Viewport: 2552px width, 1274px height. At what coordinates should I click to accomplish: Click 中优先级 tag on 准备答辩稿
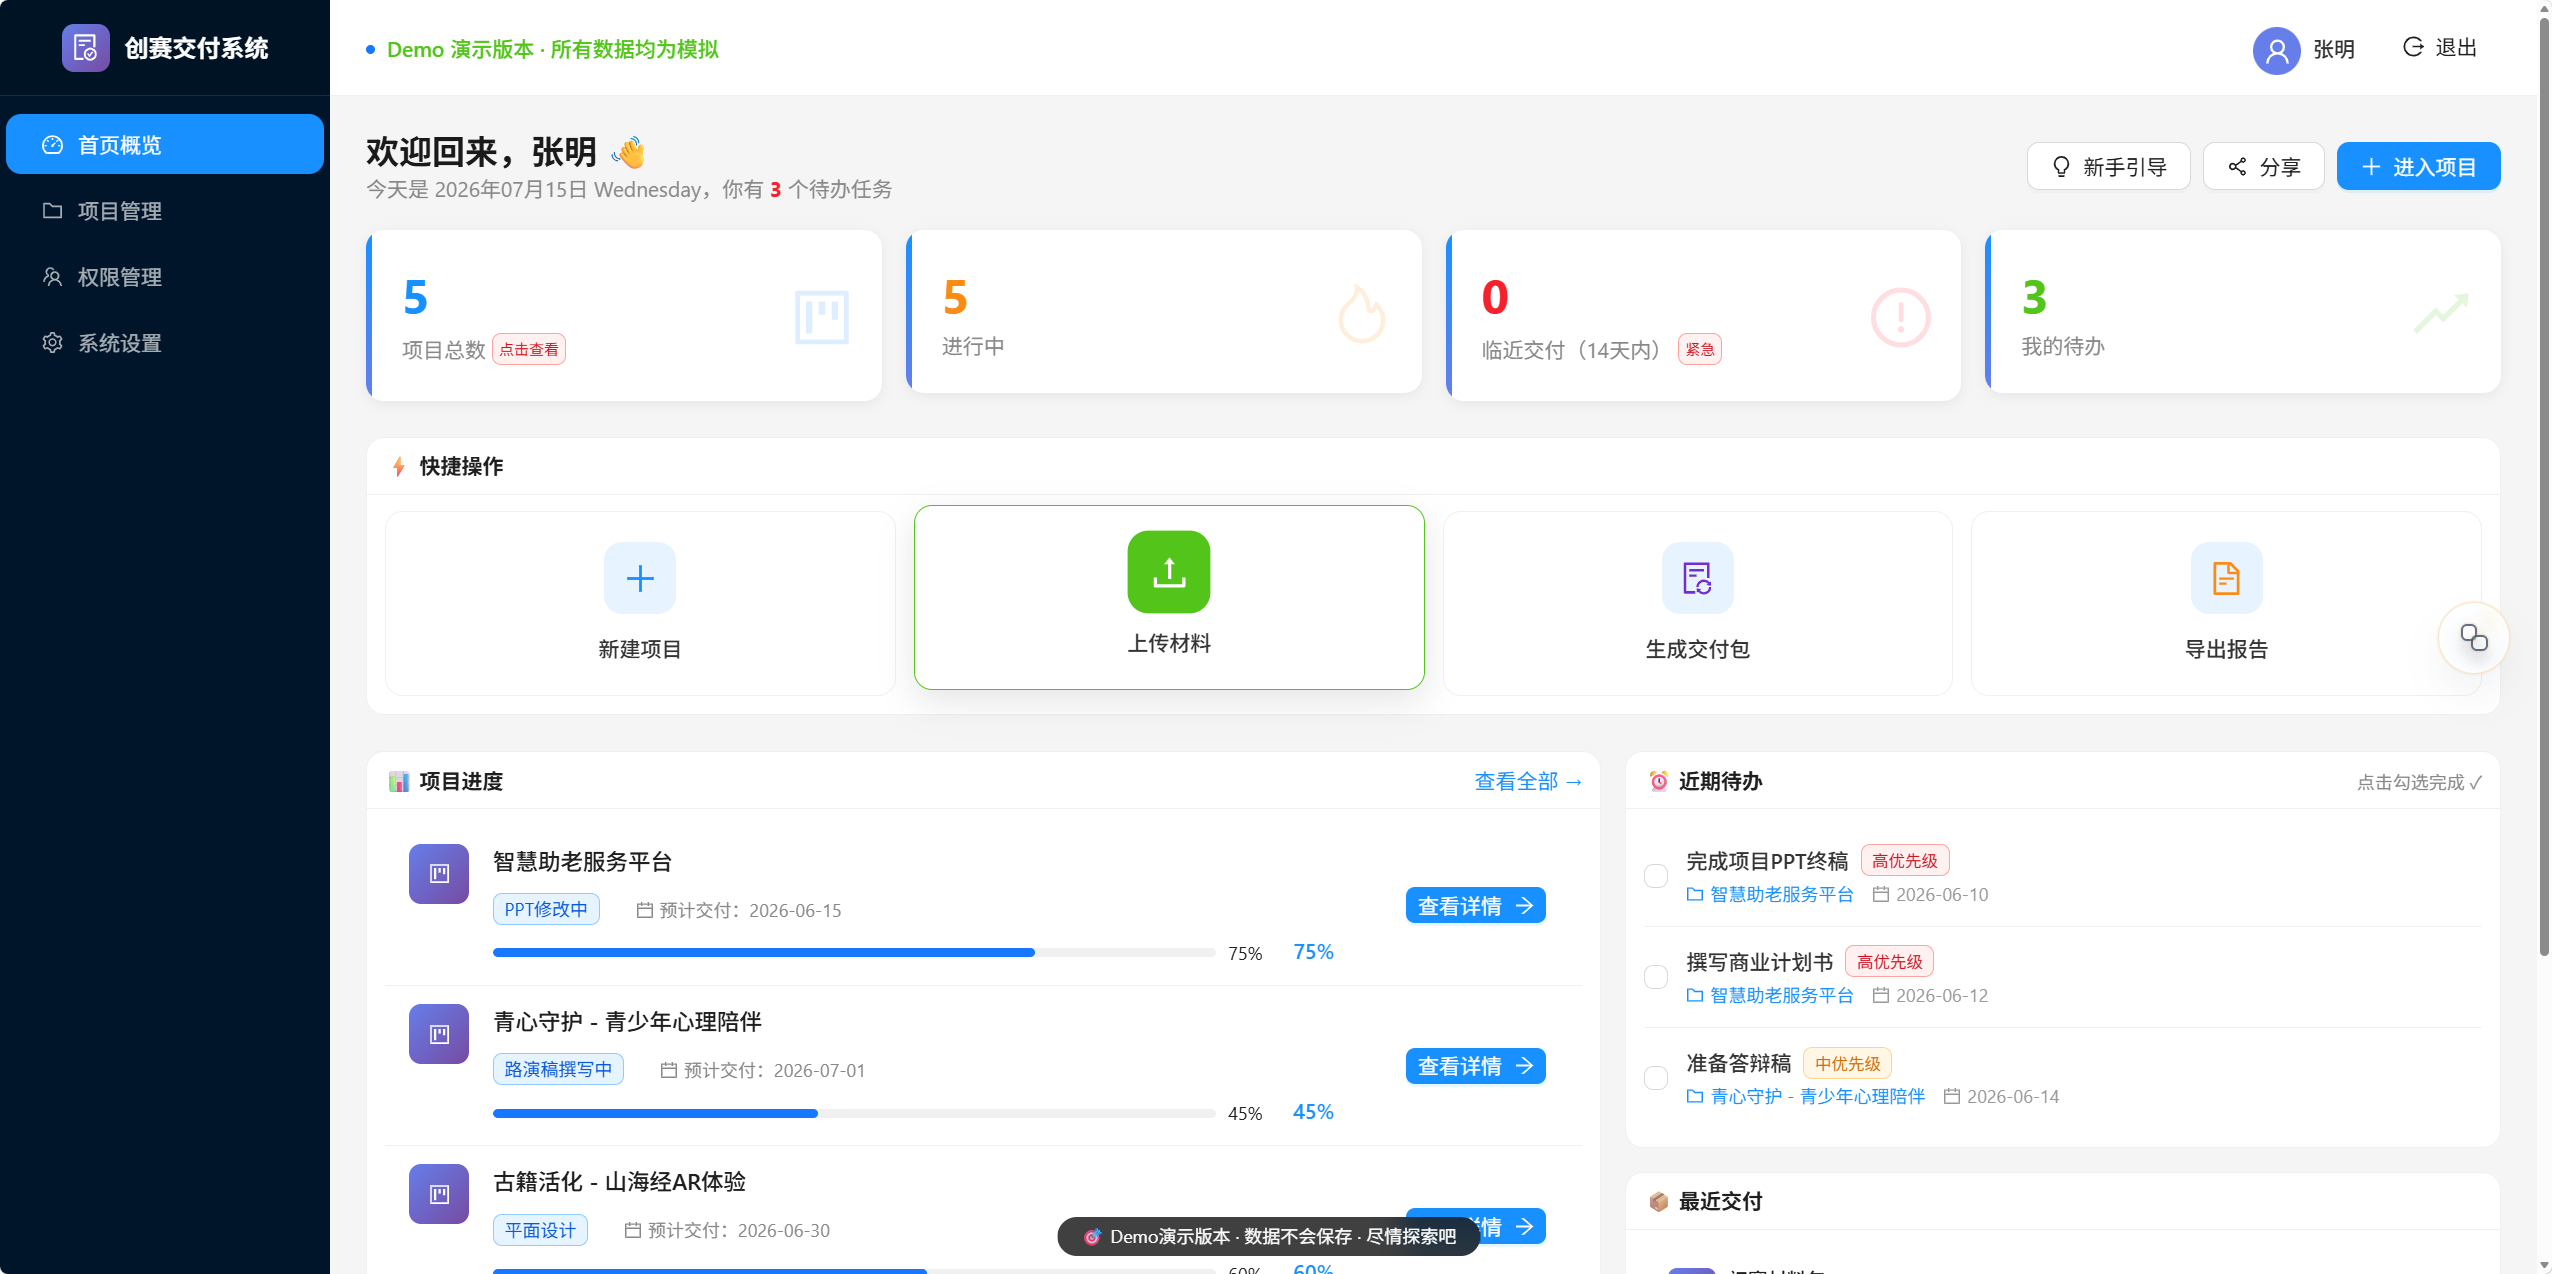click(1847, 1063)
